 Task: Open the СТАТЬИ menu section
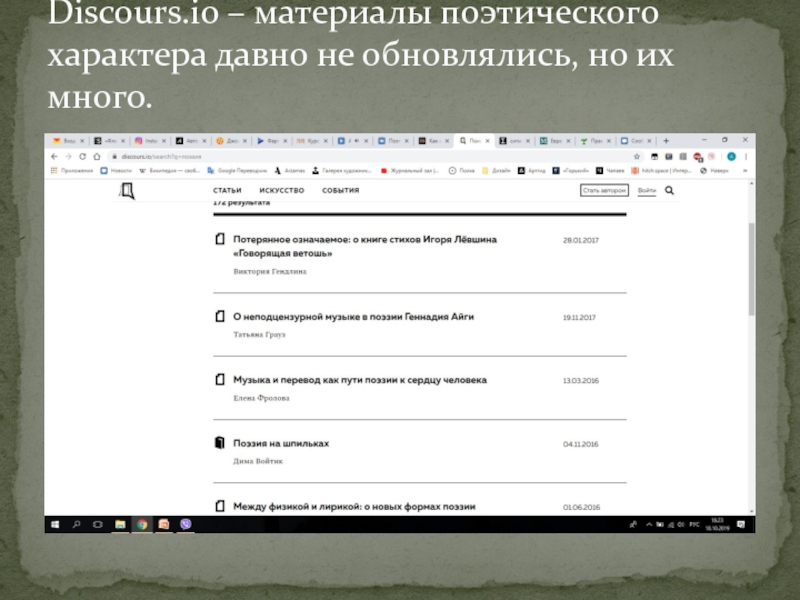(227, 190)
